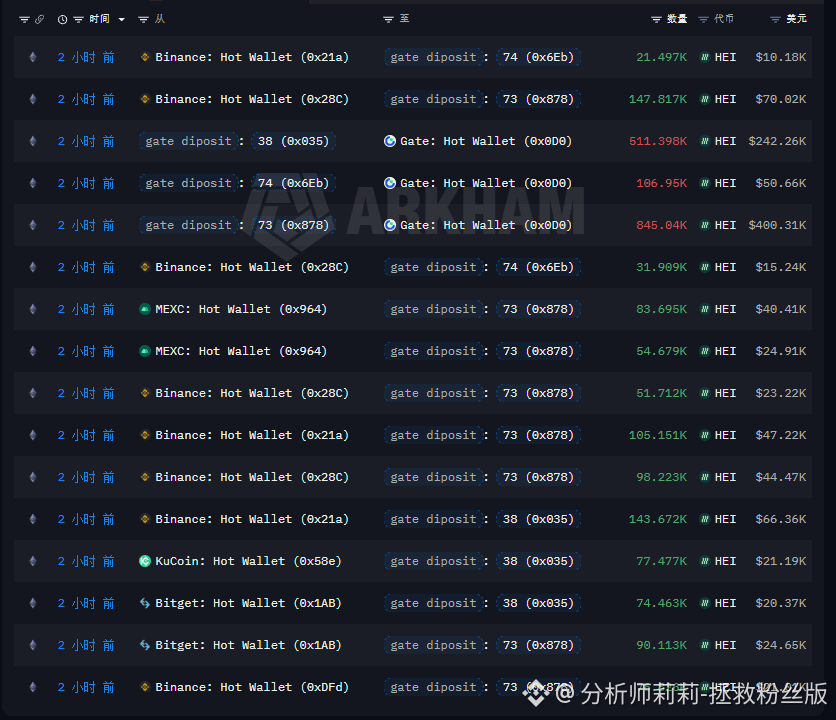
Task: Click the $24.91K value
Action: coord(781,351)
